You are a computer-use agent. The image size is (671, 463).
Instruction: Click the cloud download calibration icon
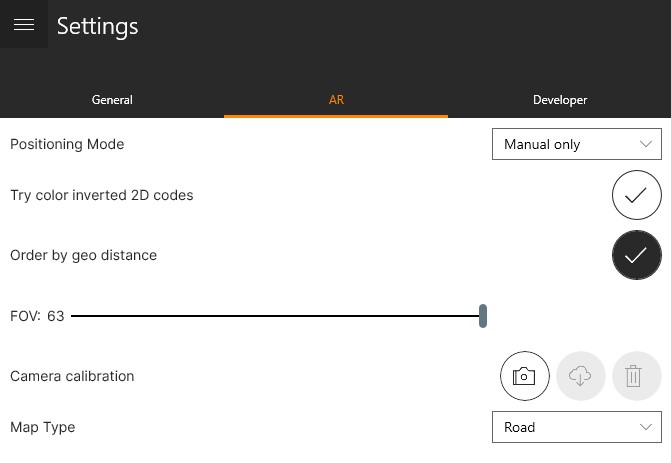click(x=580, y=376)
